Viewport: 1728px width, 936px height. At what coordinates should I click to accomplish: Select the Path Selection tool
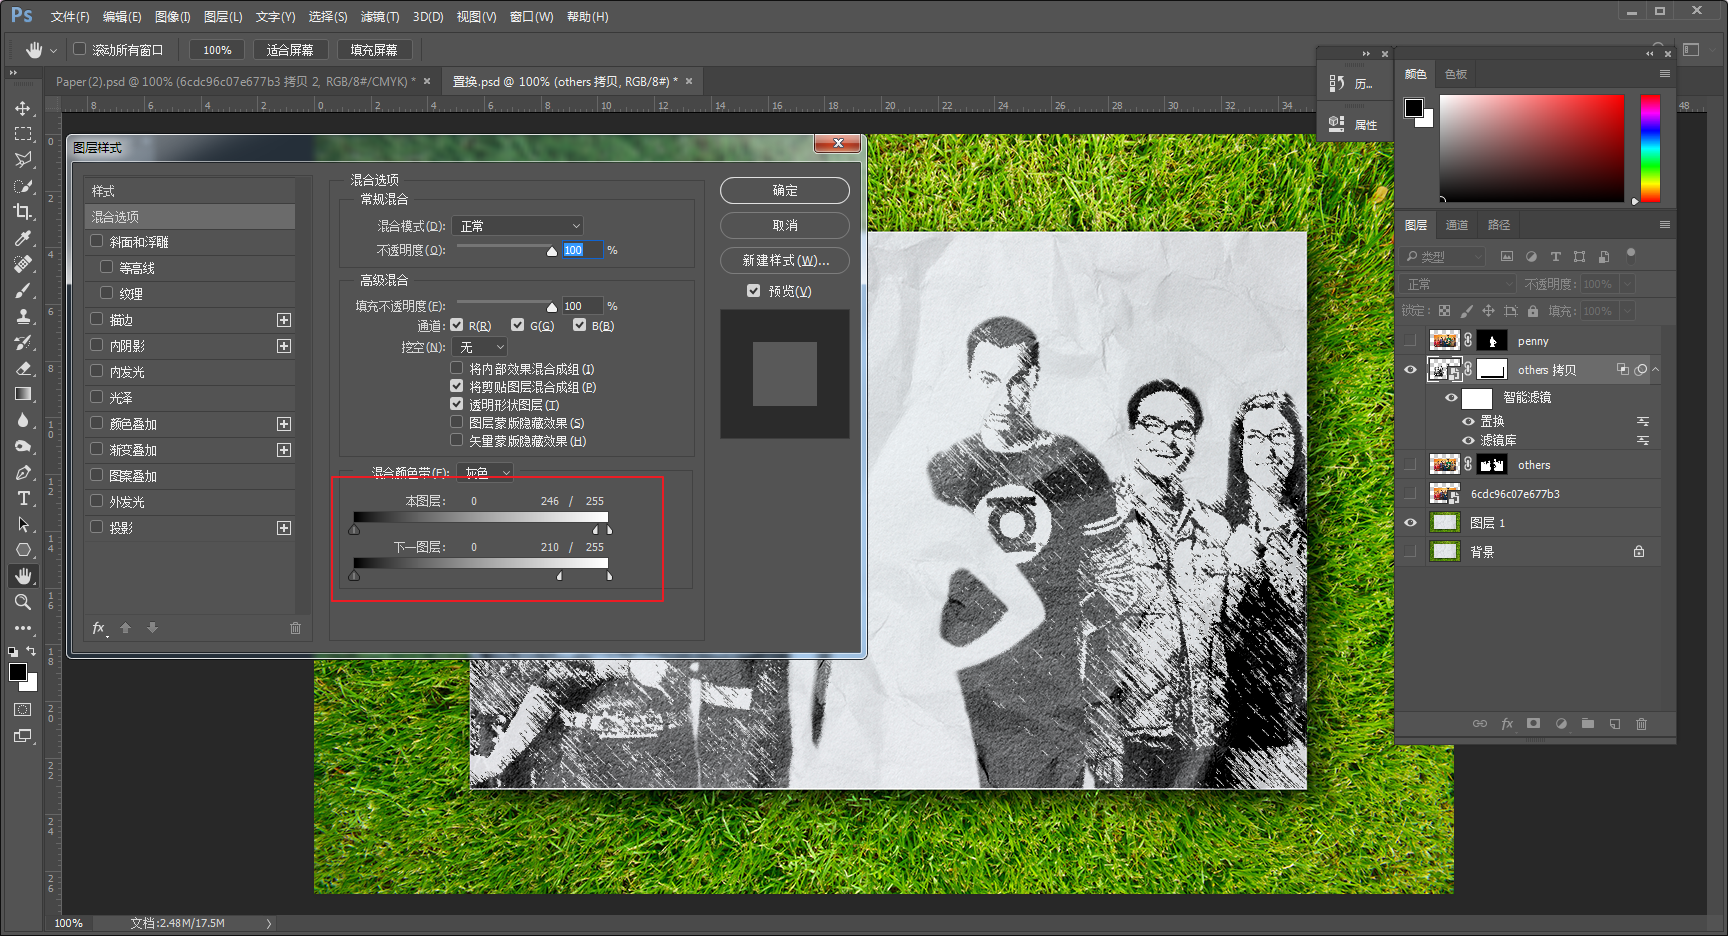pos(23,524)
